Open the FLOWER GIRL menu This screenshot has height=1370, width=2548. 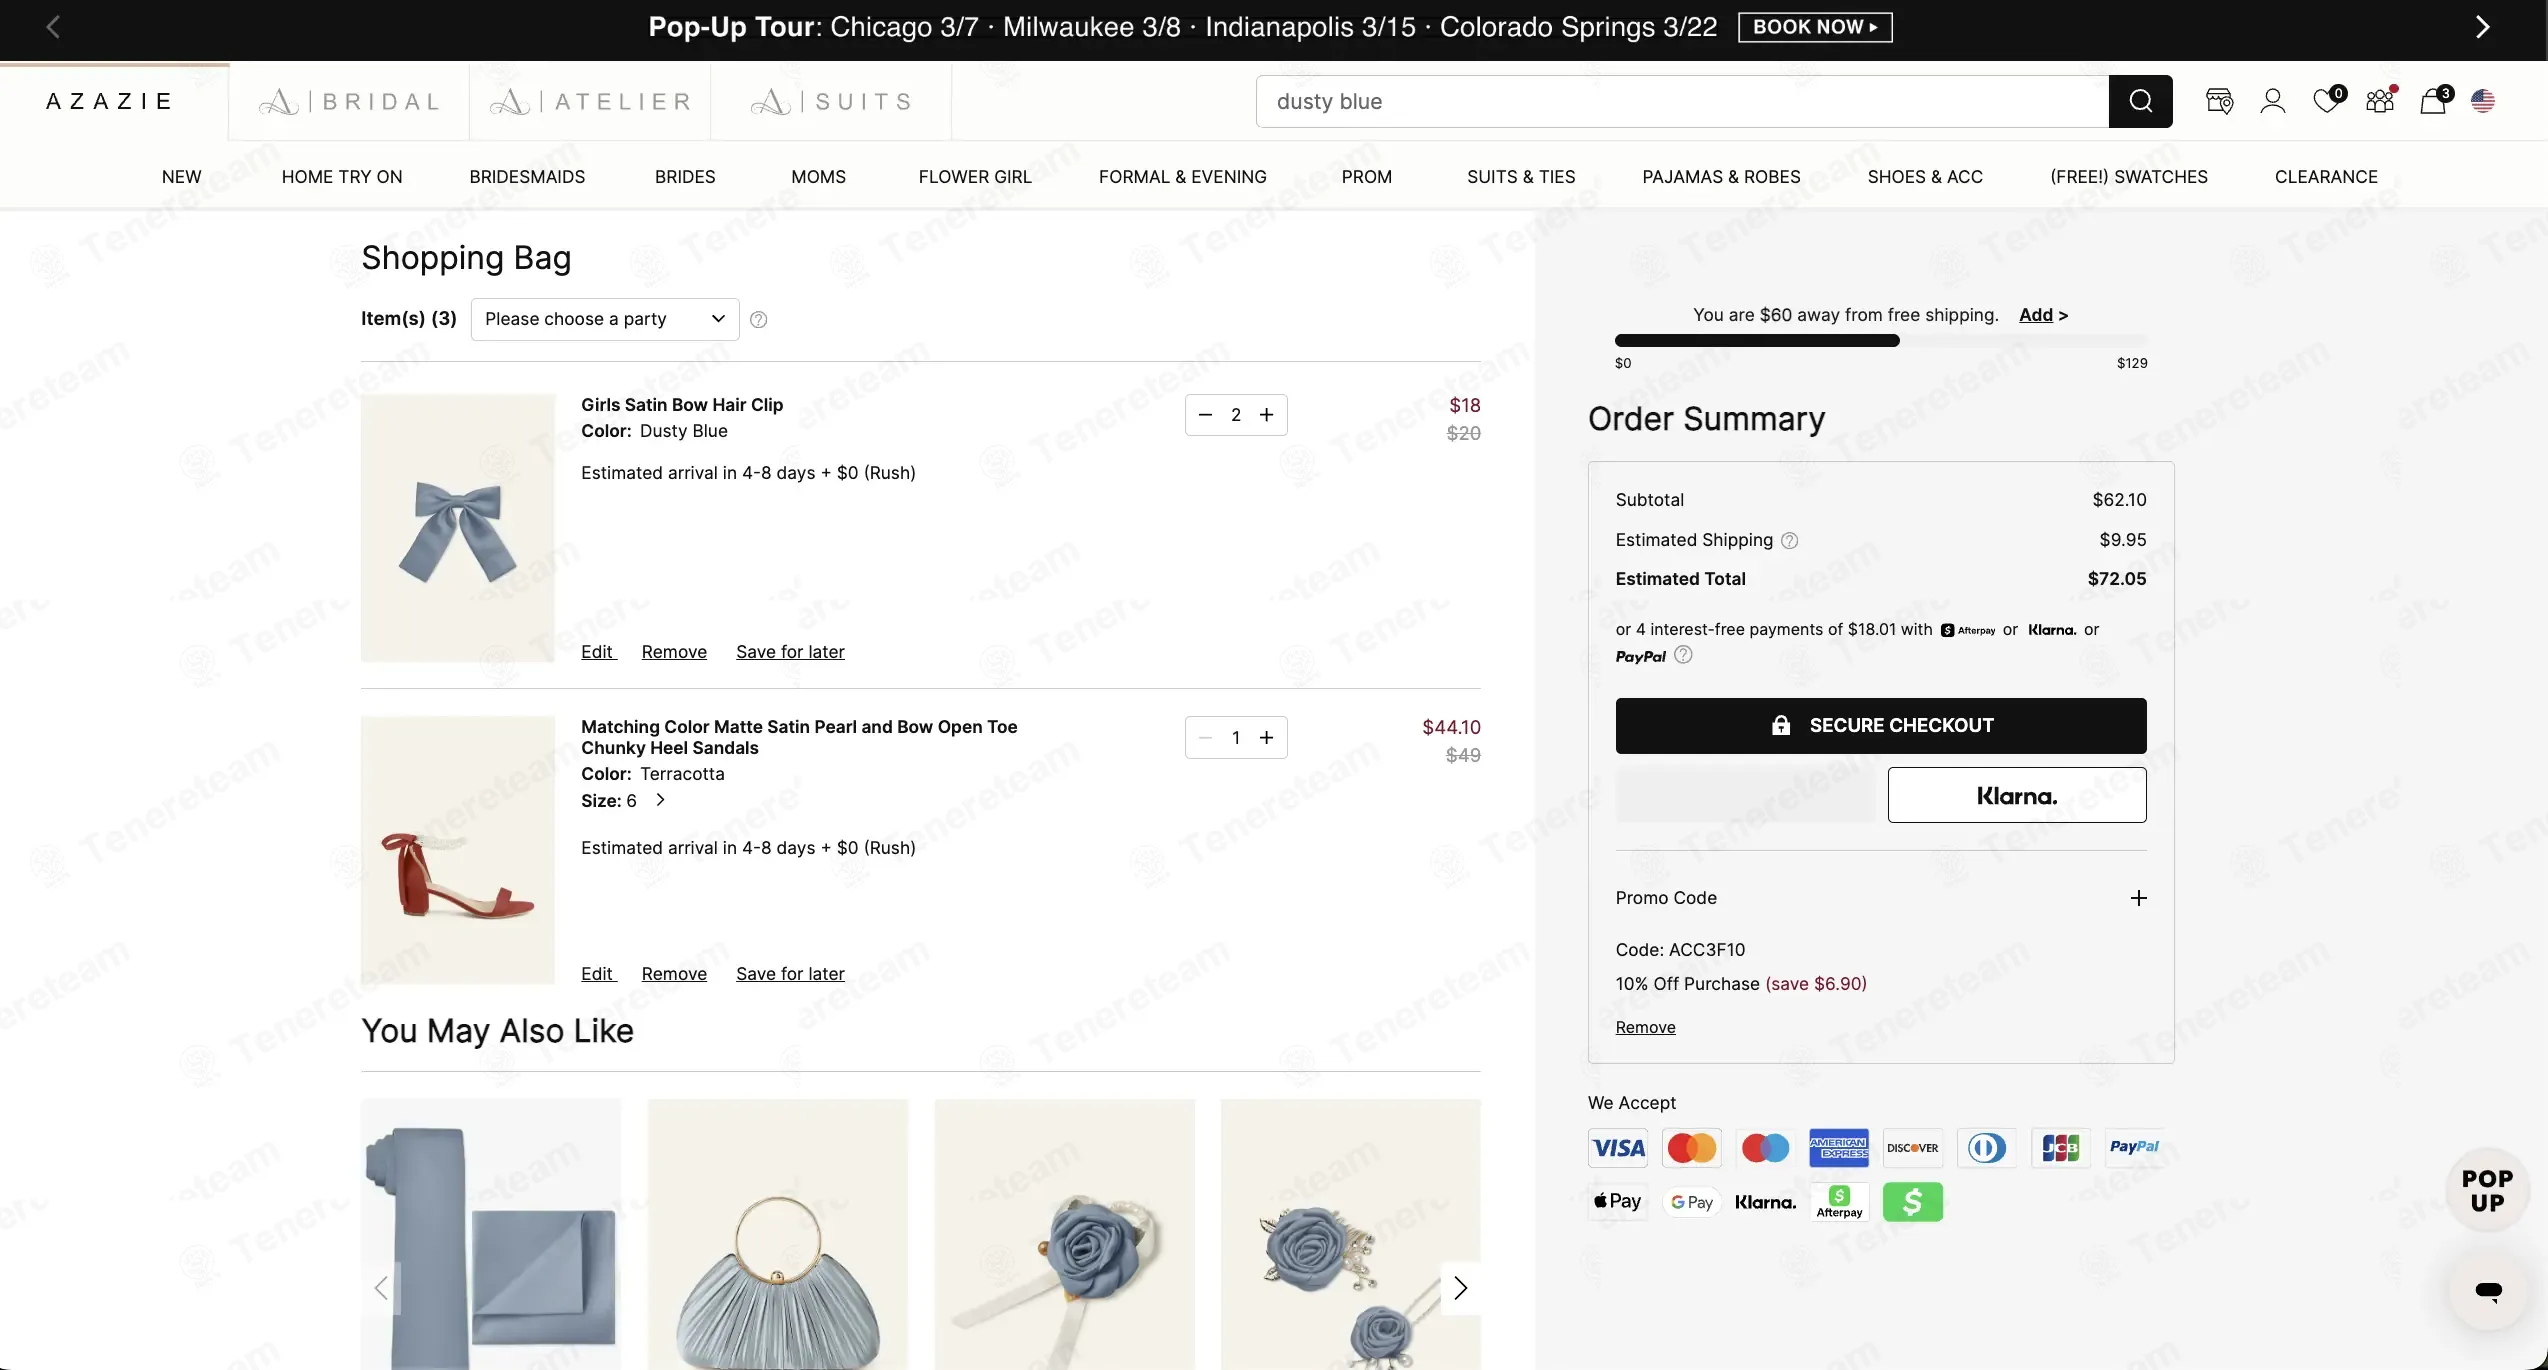[975, 177]
